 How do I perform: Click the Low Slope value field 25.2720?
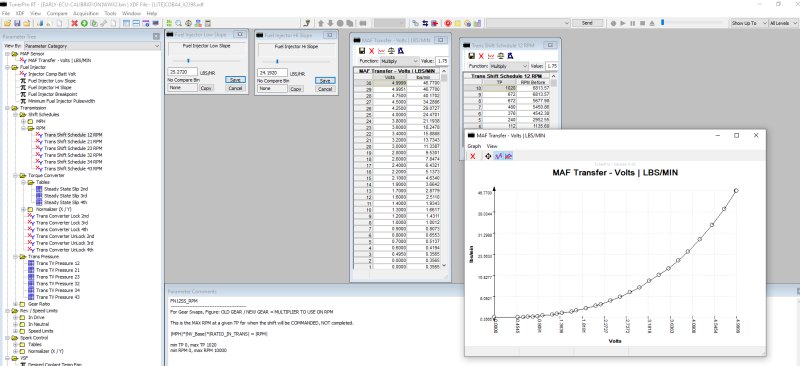tap(183, 72)
